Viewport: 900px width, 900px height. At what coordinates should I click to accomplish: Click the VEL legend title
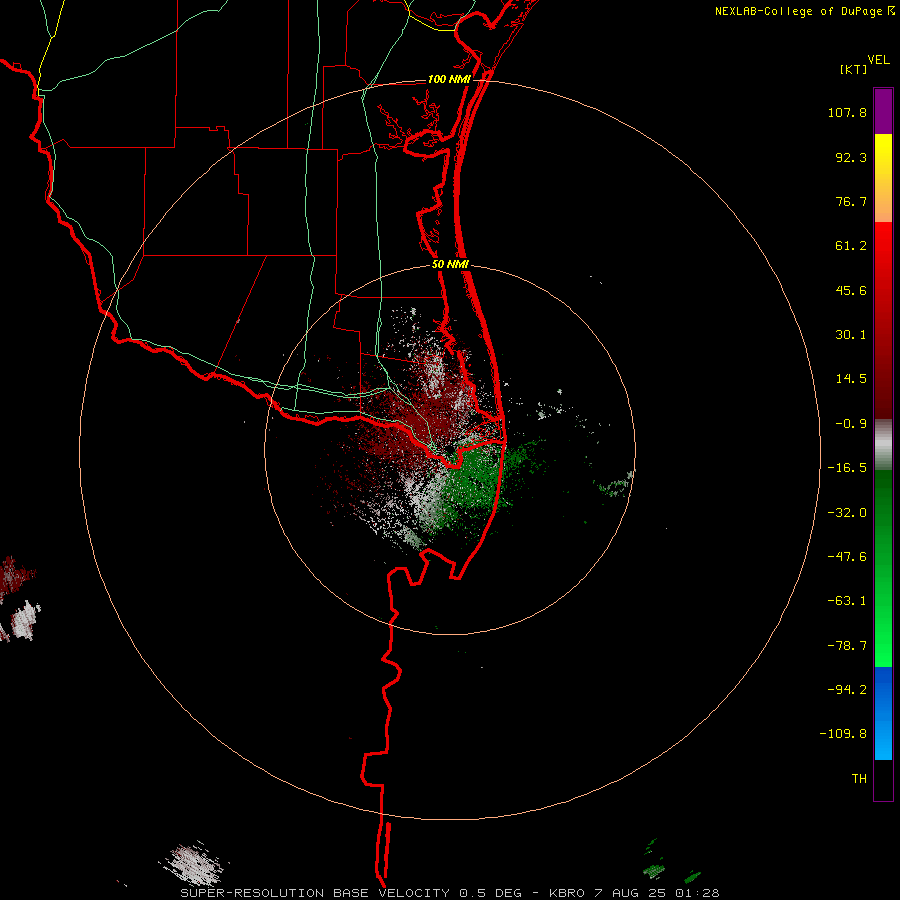(878, 60)
